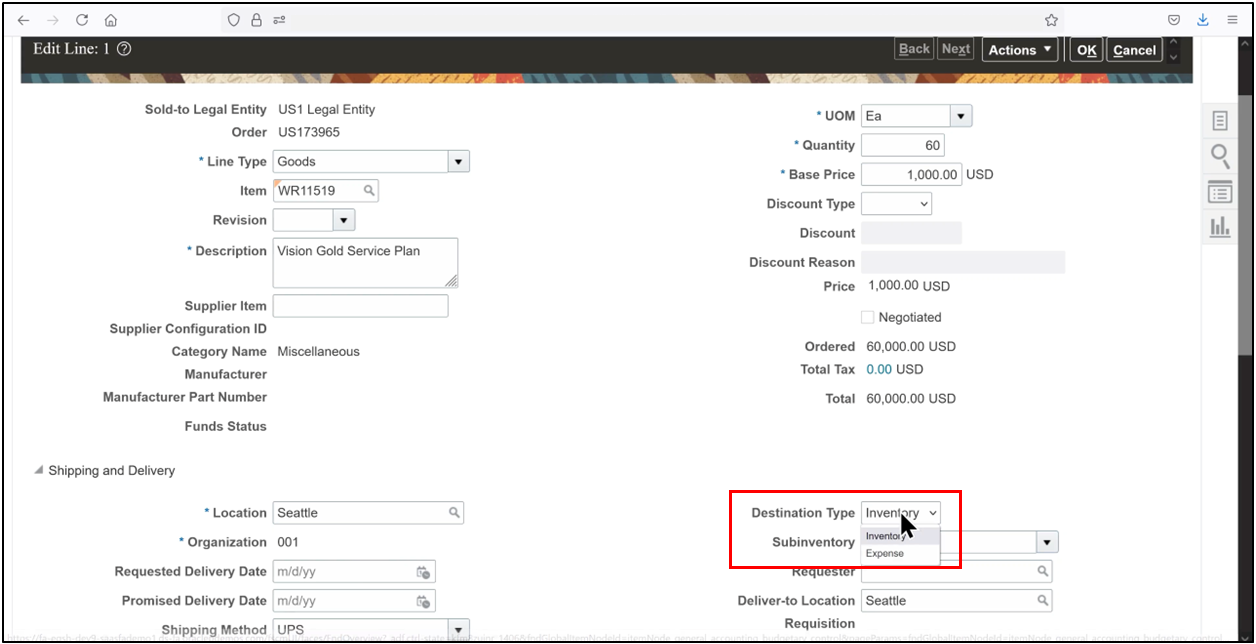Click the OK button to save the line
The height and width of the screenshot is (644, 1256).
[x=1086, y=49]
